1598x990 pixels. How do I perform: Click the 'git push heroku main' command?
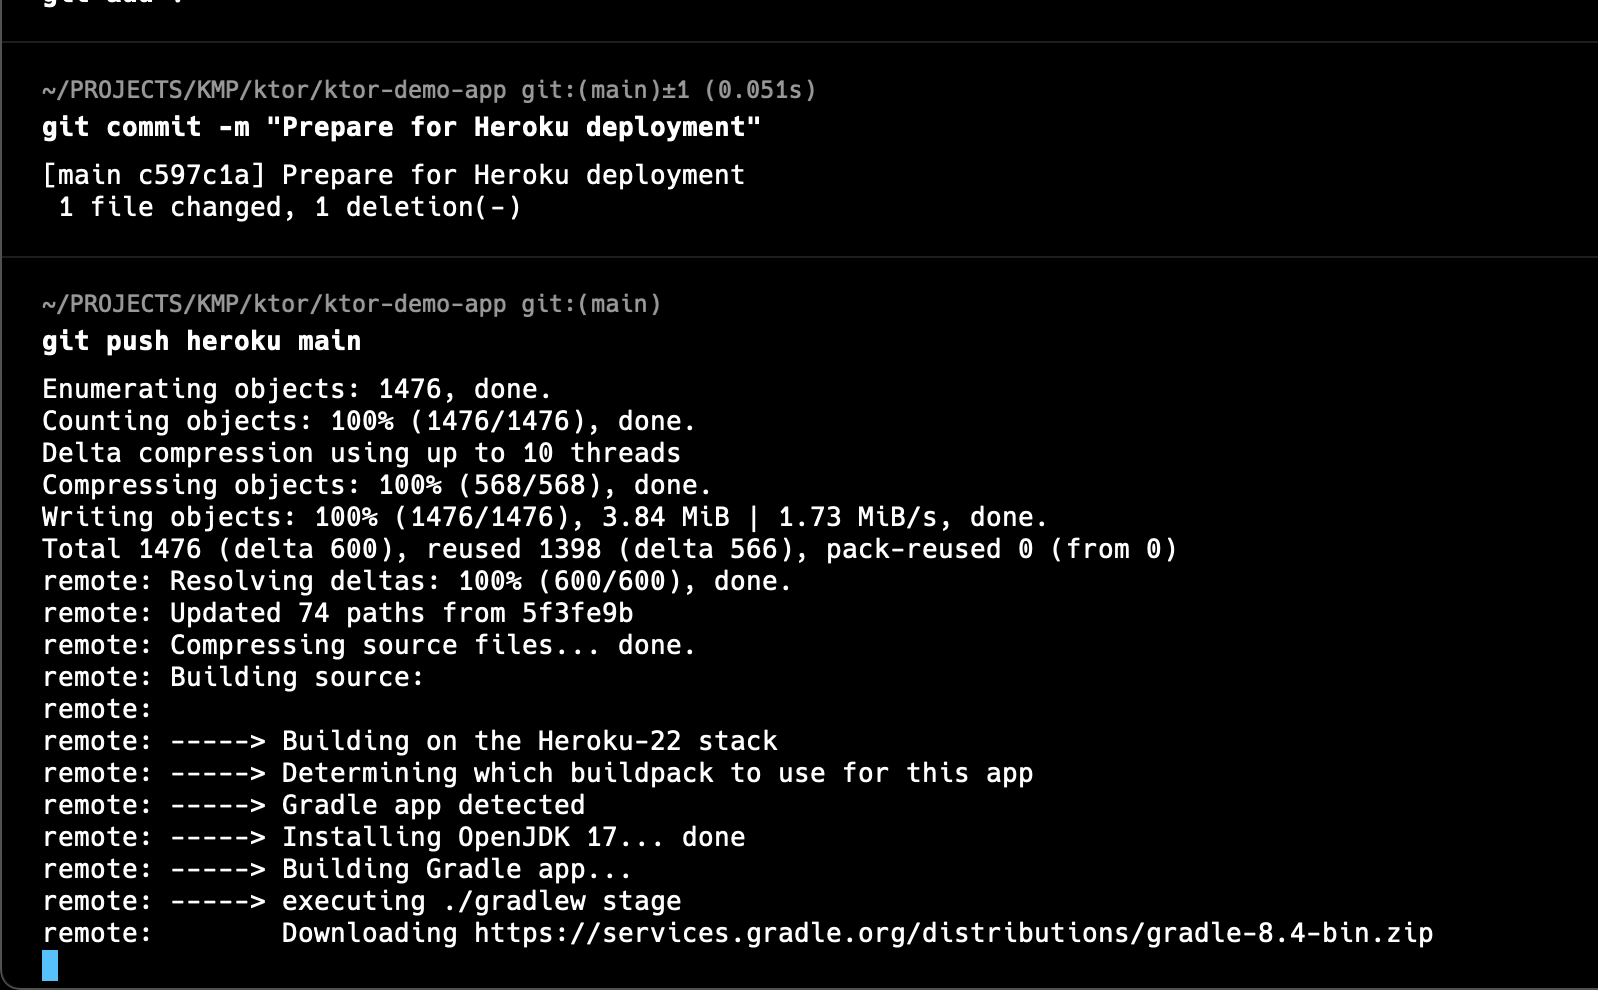tap(201, 341)
